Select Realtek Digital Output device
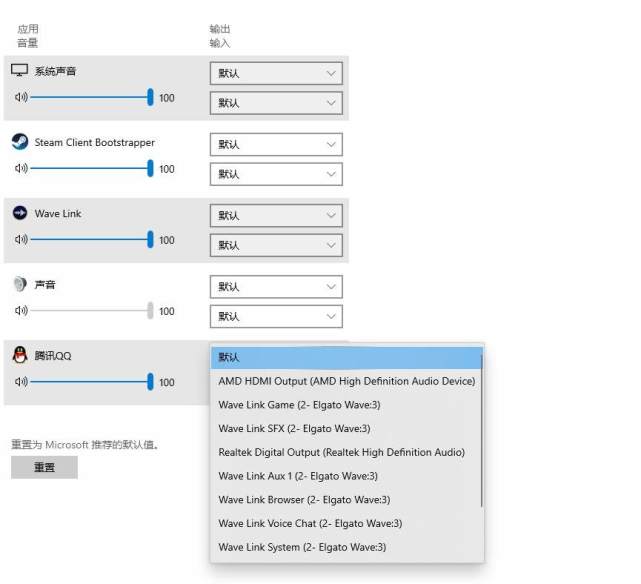Image resolution: width=641 pixels, height=584 pixels. click(x=346, y=452)
